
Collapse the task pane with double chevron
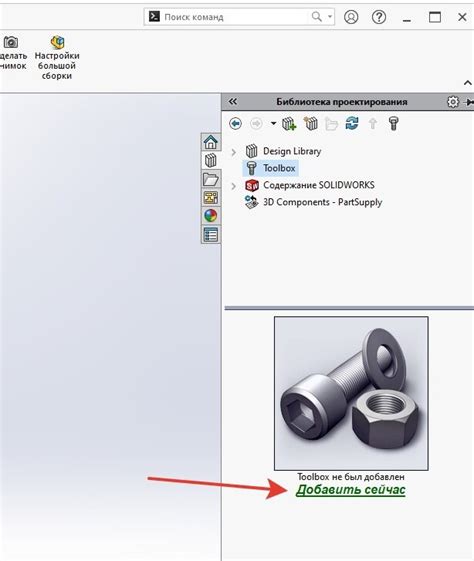(x=233, y=102)
